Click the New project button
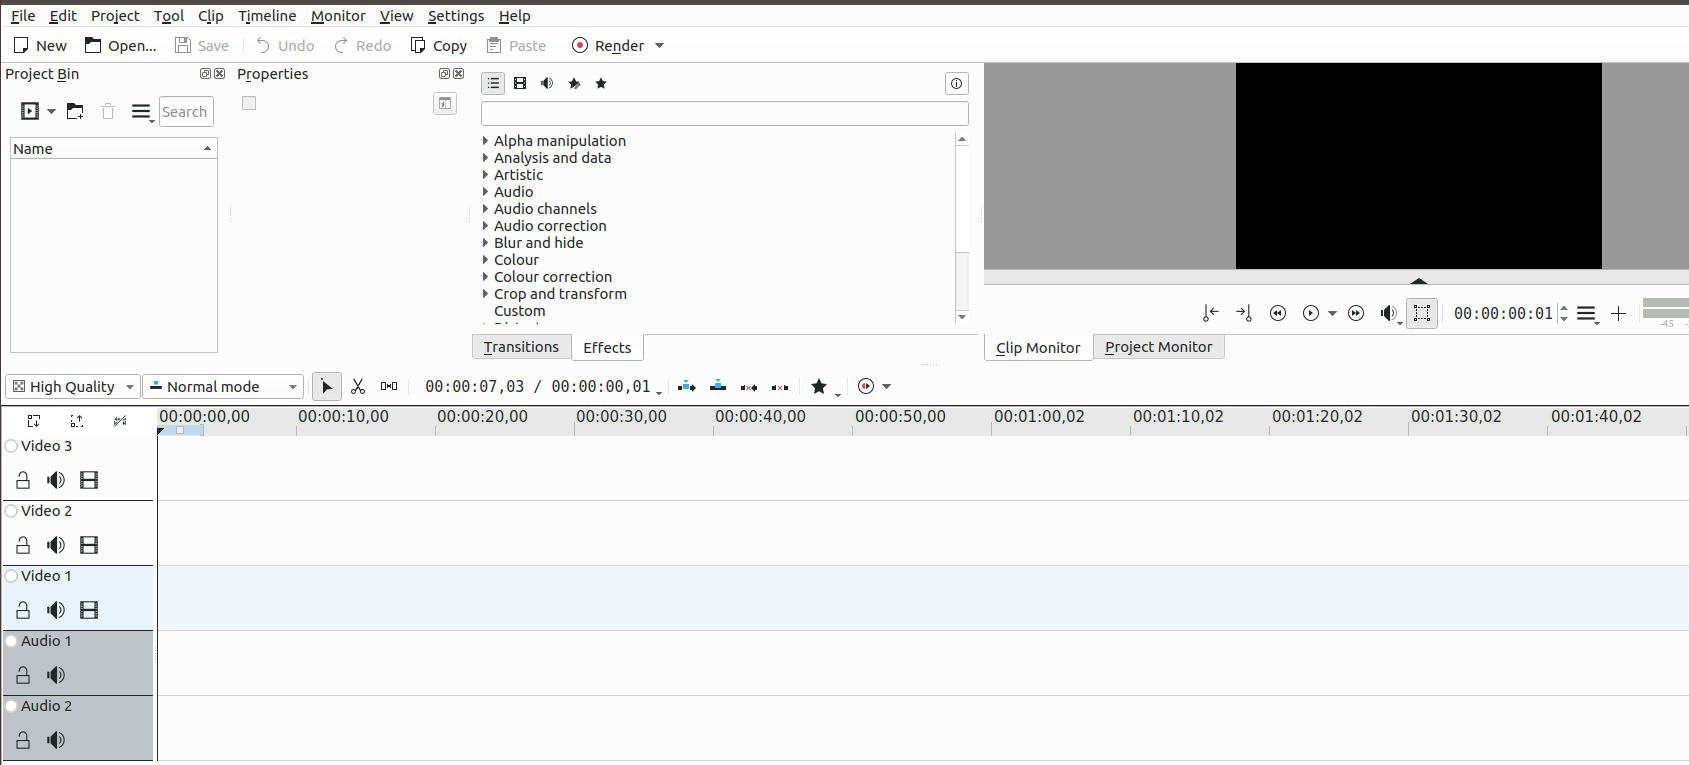 tap(40, 46)
